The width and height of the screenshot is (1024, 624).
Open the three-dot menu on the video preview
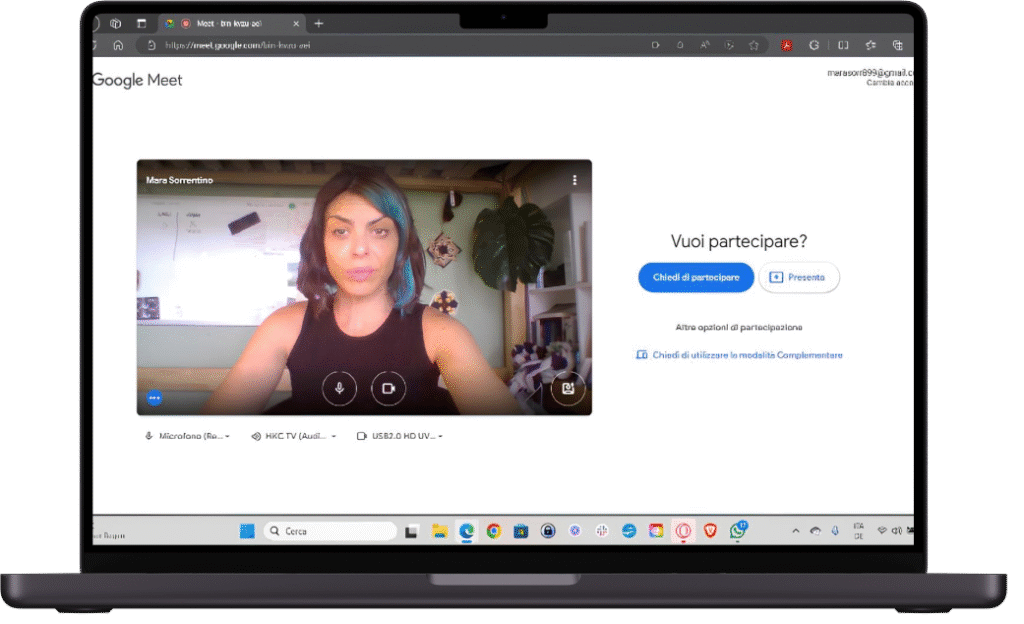(x=574, y=180)
